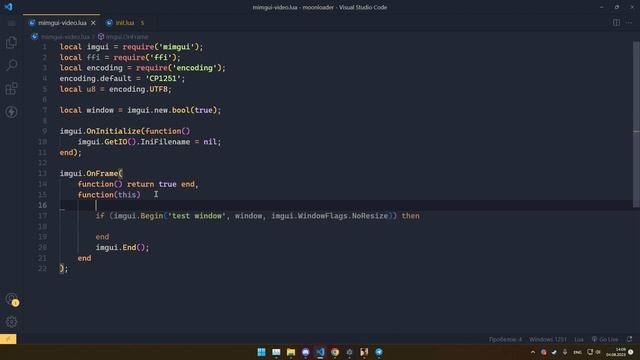Open the Windows Start menu
Screen dimensions: 640x360
click(261, 352)
